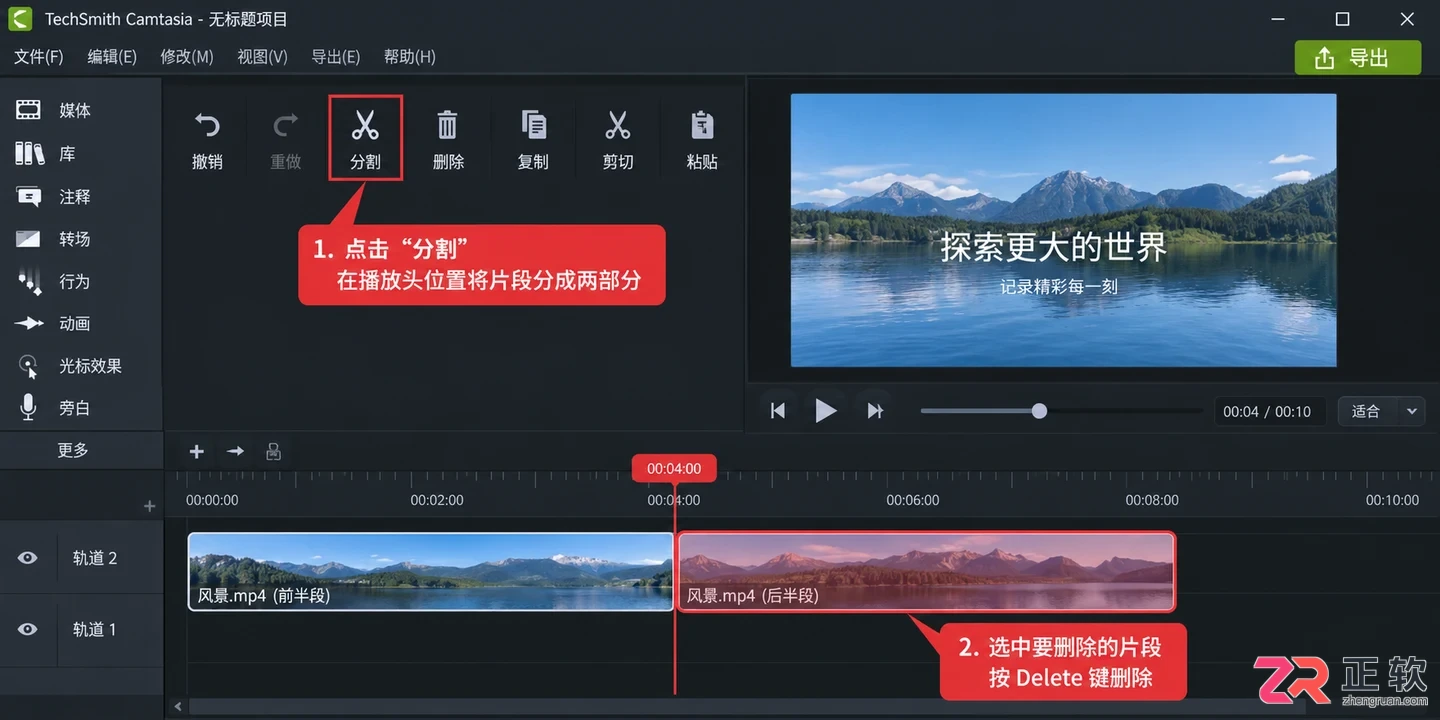Open the 媒体 media panel

pyautogui.click(x=55, y=110)
